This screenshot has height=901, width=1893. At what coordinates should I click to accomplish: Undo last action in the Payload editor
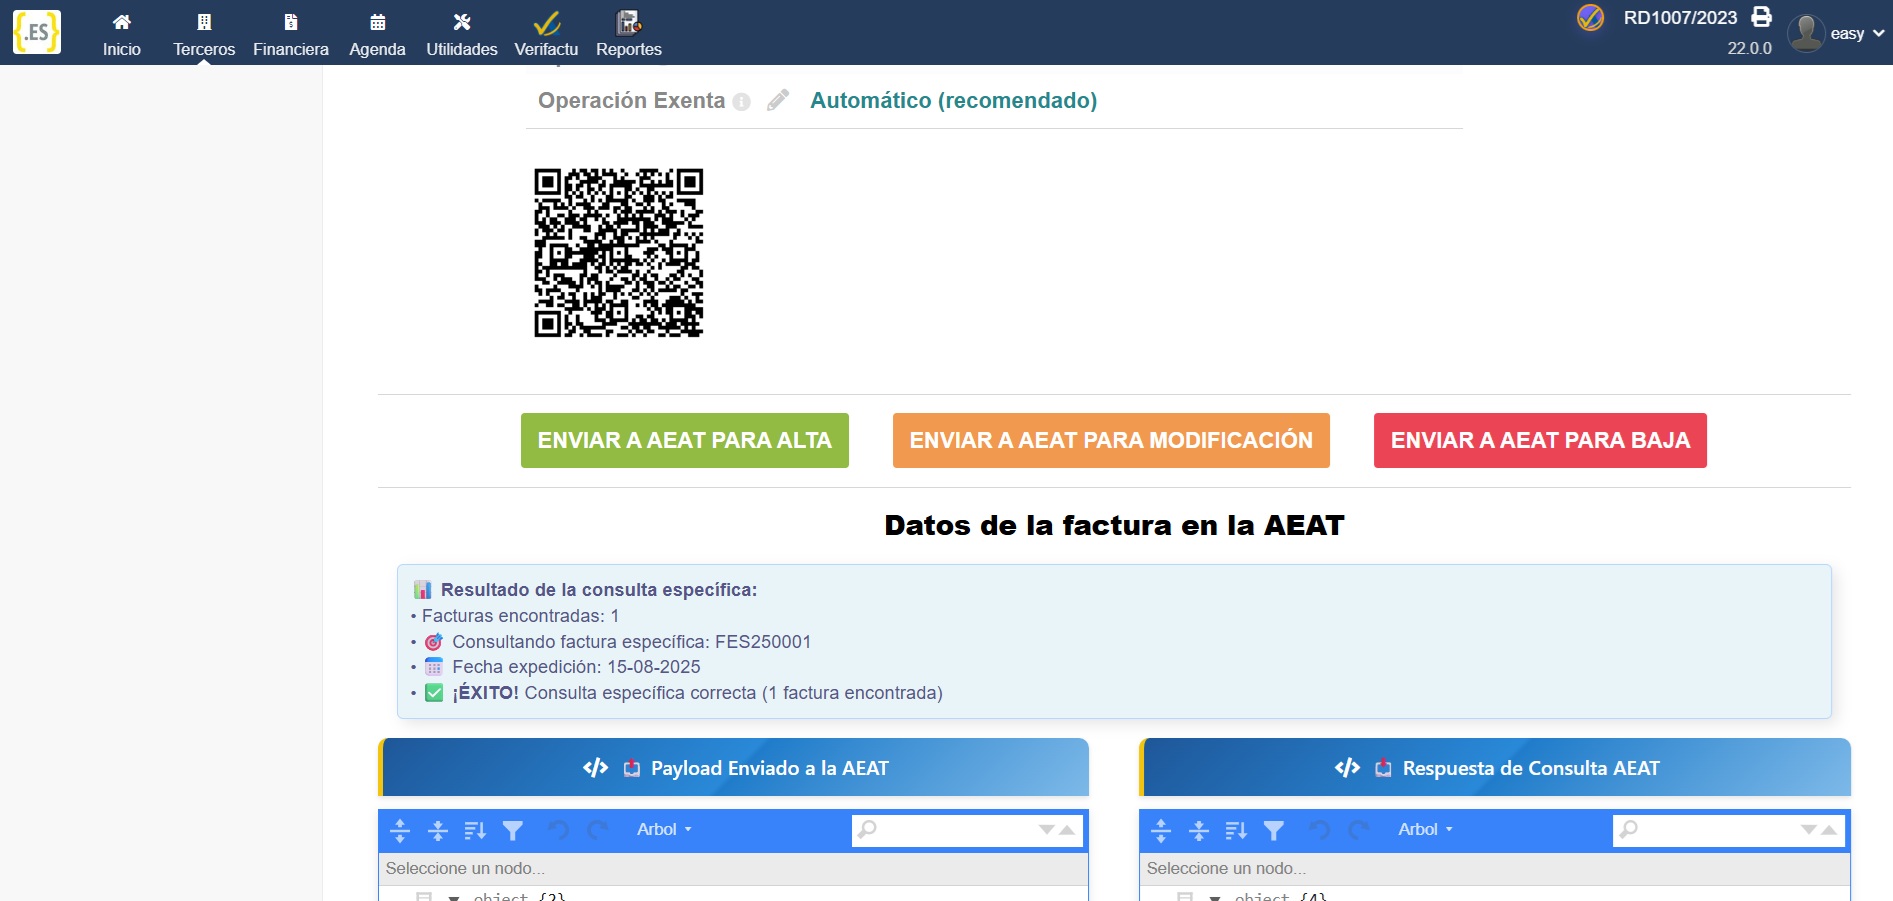pos(558,830)
